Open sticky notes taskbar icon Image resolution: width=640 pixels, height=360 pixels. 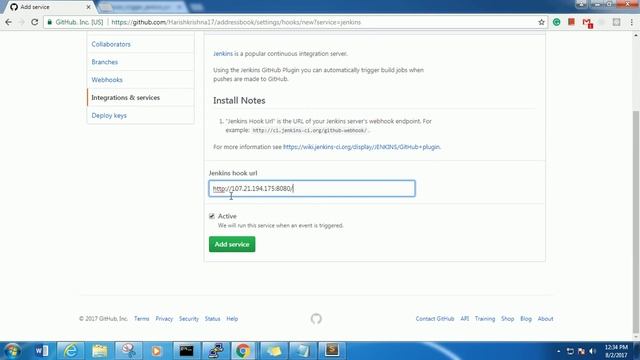pos(273,351)
